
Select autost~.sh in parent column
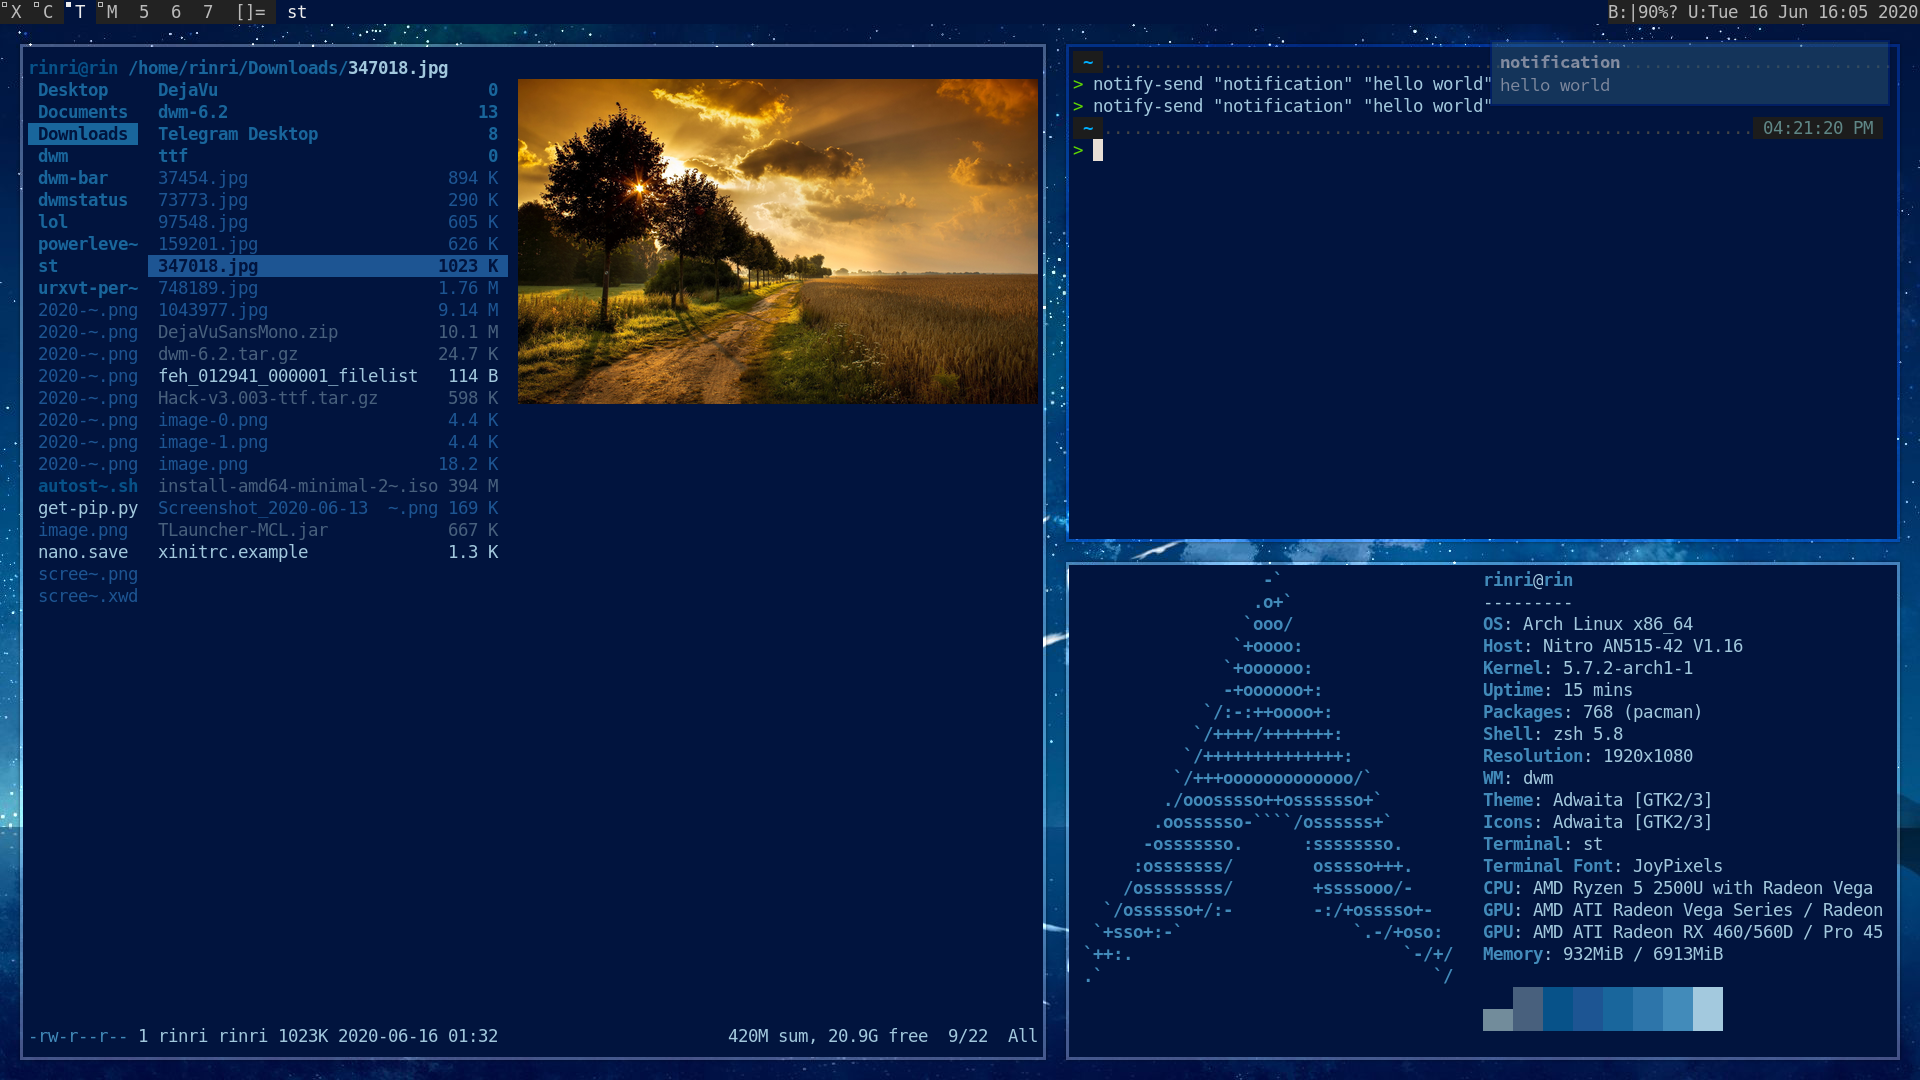tap(88, 486)
